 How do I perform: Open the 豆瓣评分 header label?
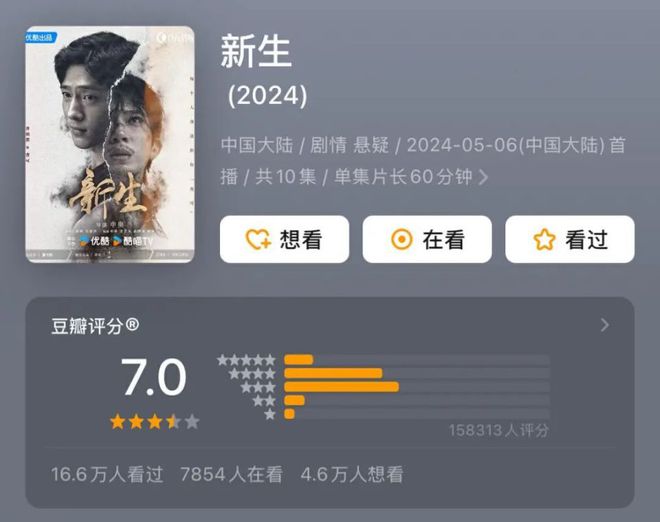95,326
